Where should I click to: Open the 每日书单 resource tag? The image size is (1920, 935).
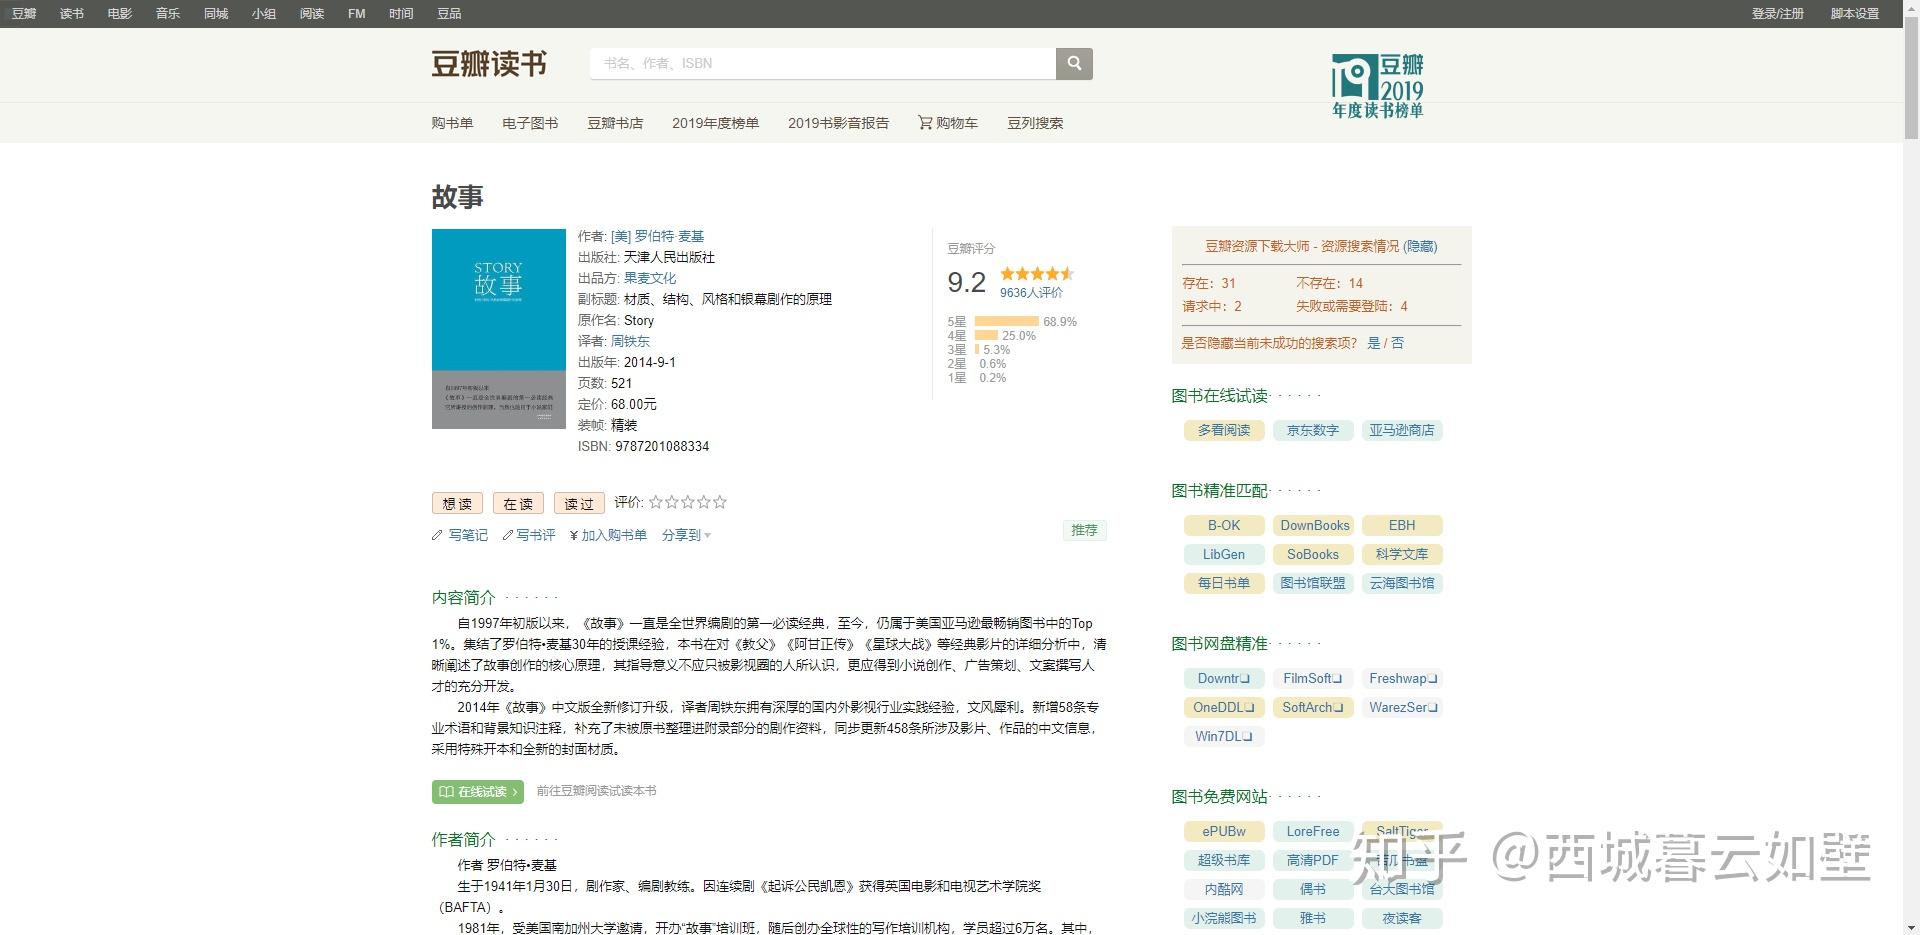(1224, 583)
